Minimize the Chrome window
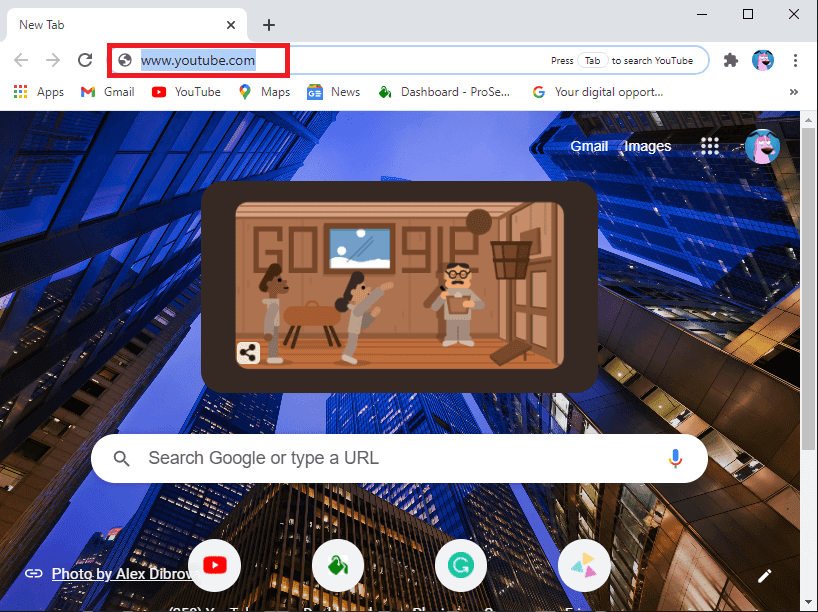The image size is (818, 612). [702, 14]
